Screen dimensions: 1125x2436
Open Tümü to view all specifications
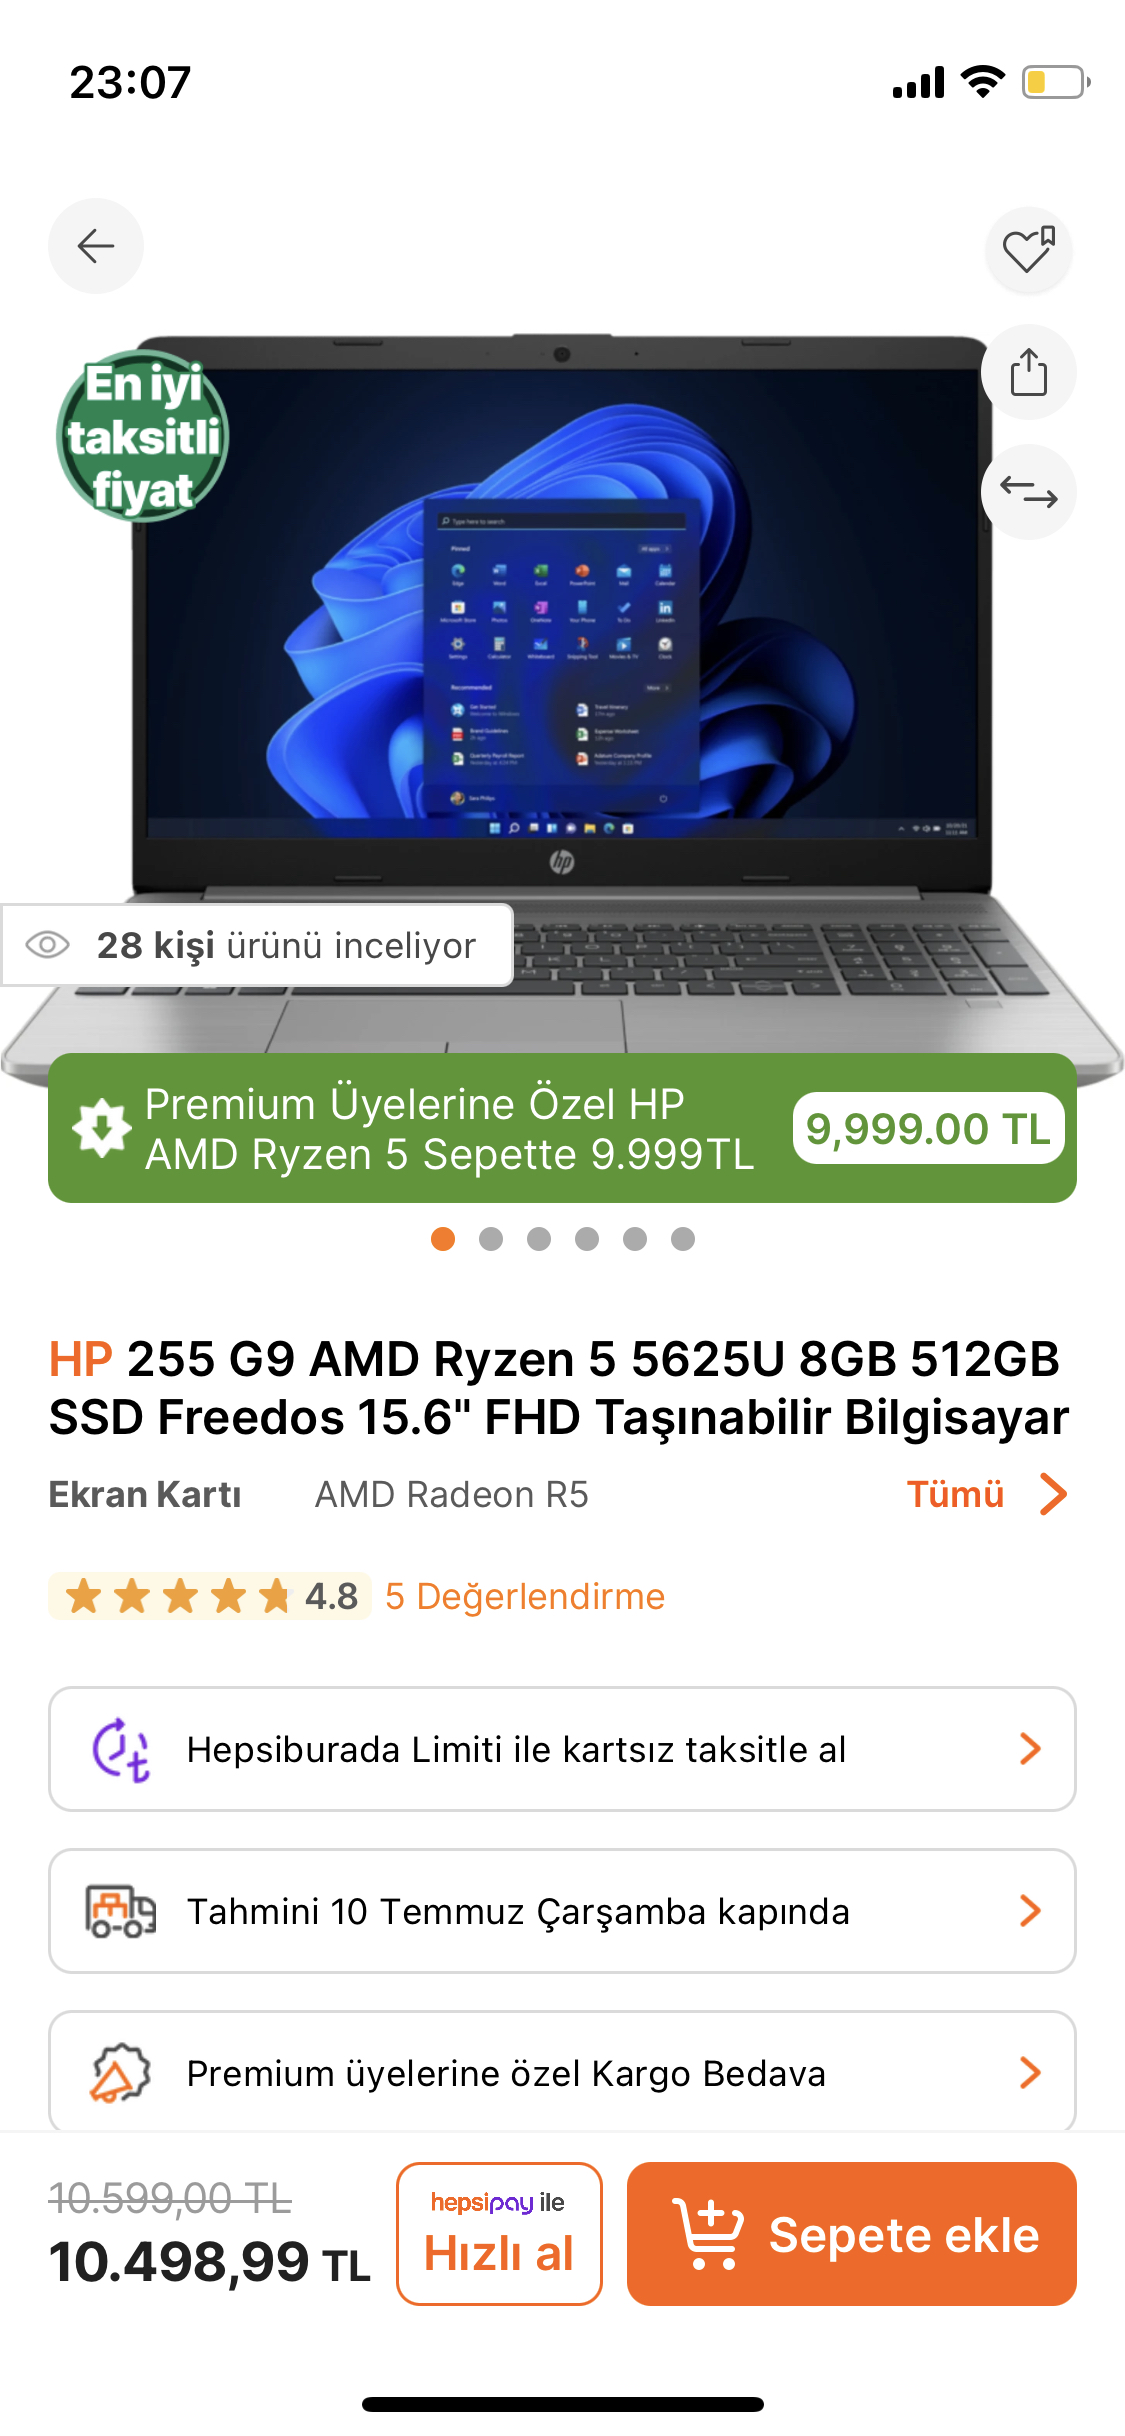[x=987, y=1494]
